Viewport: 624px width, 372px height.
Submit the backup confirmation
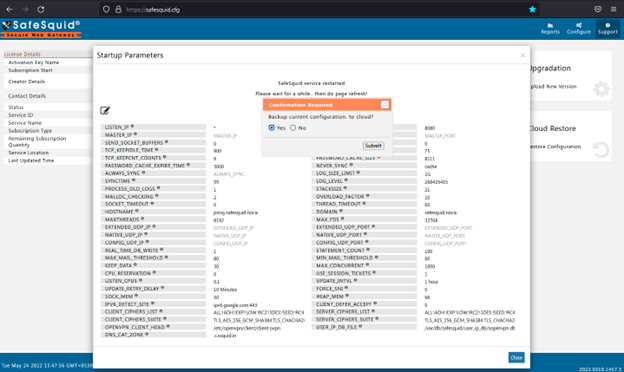coord(373,146)
